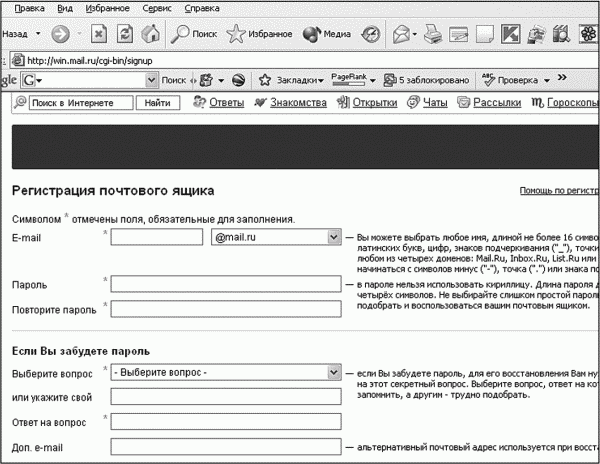
Task: Open the Медиа toolbar button
Action: click(x=326, y=34)
